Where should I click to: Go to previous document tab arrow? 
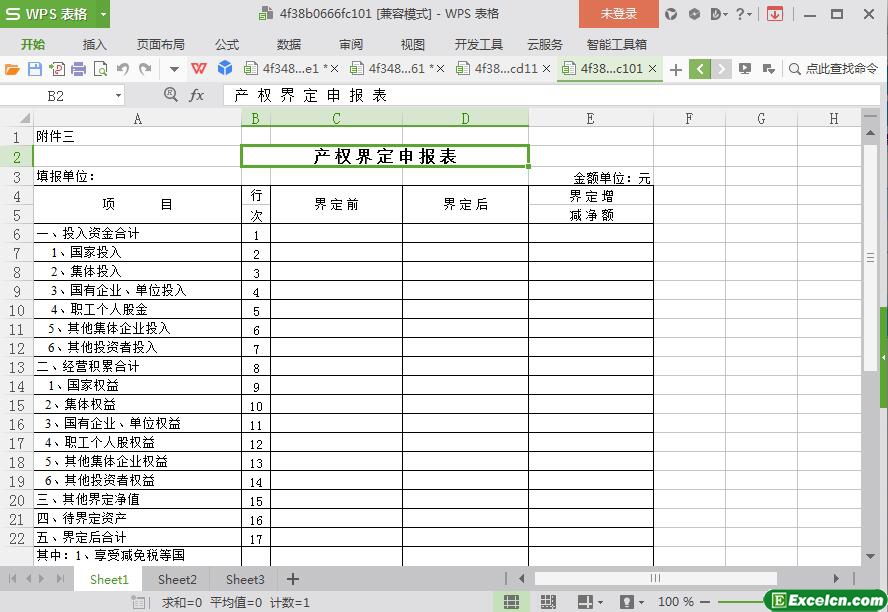click(x=700, y=69)
